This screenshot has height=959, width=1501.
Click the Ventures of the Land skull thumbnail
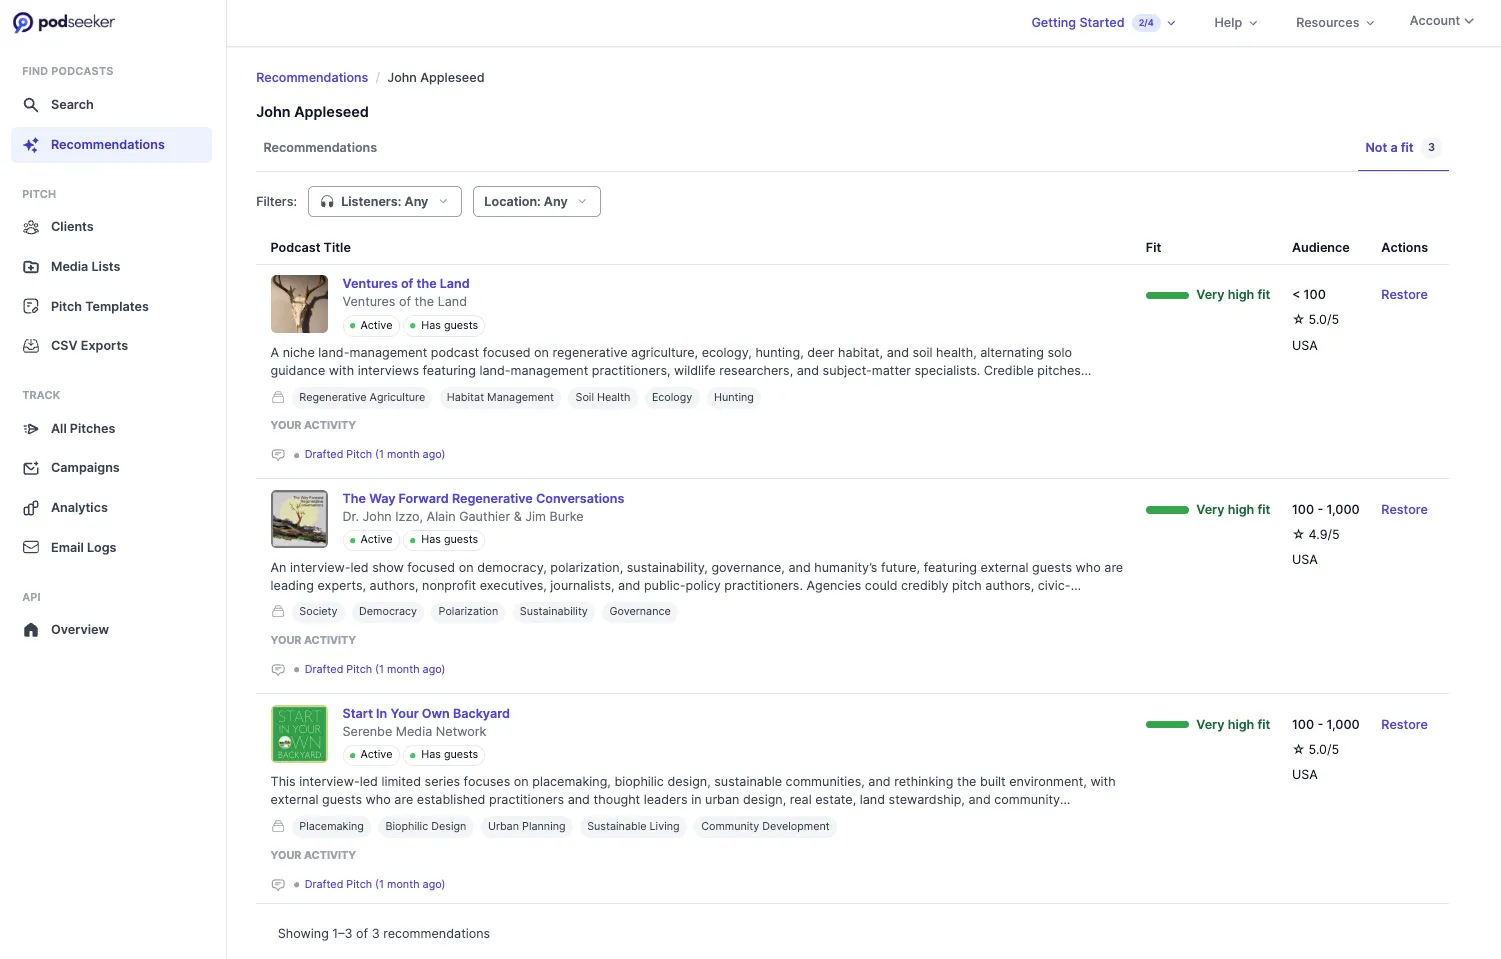pyautogui.click(x=299, y=304)
